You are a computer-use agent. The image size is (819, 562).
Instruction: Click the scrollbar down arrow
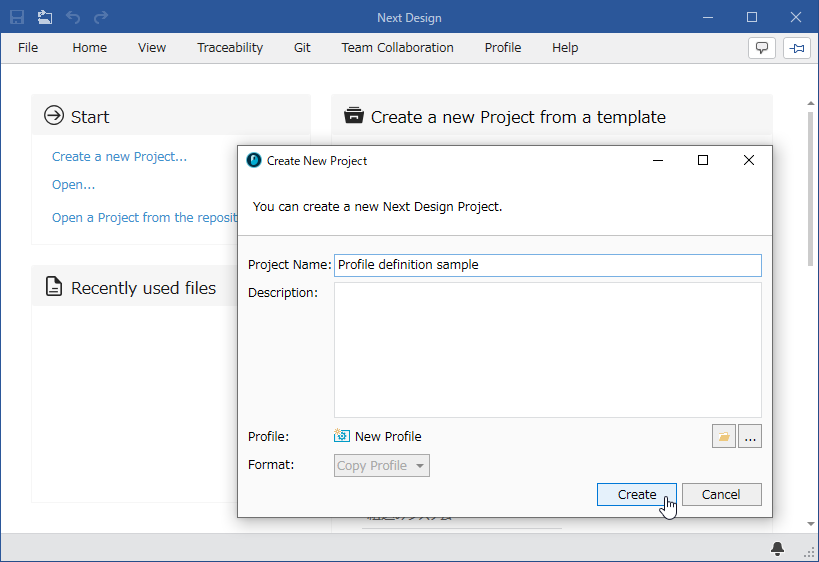tap(811, 523)
